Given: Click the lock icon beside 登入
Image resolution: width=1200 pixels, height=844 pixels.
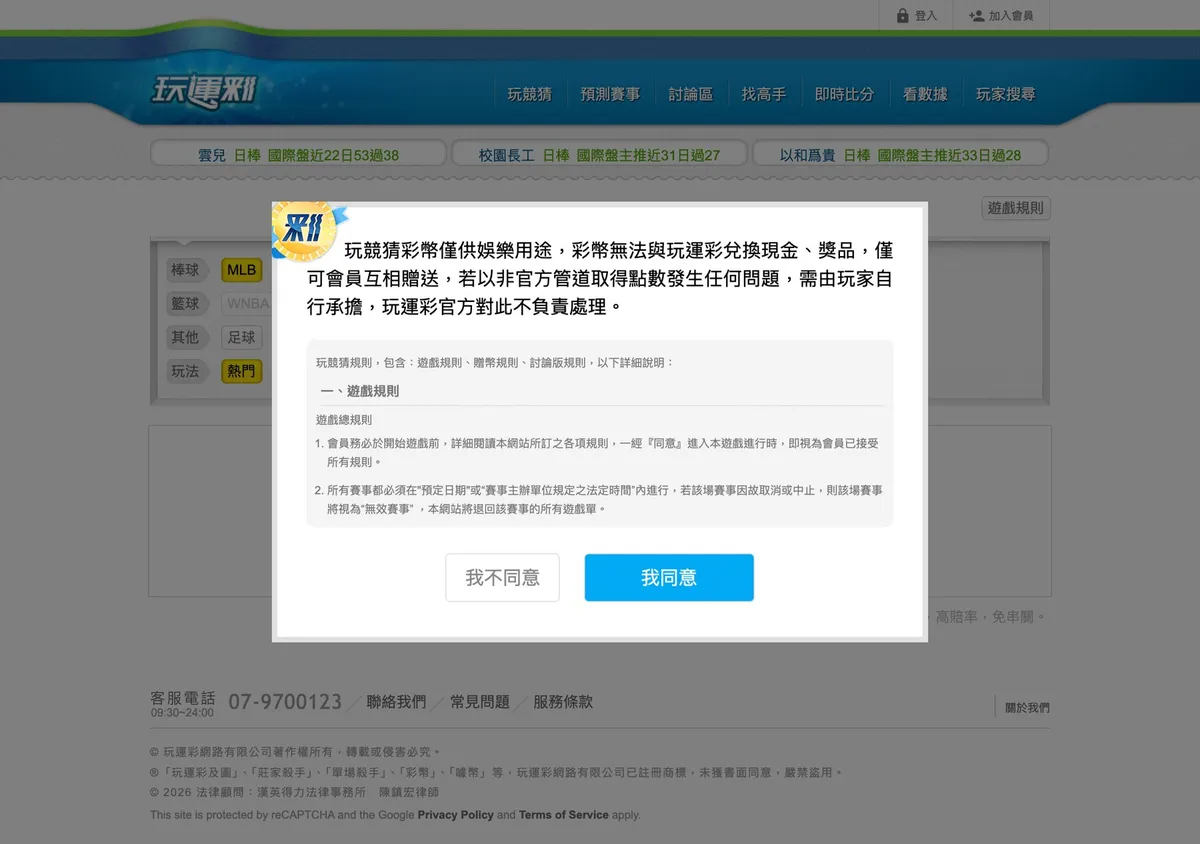Looking at the screenshot, I should pyautogui.click(x=903, y=16).
